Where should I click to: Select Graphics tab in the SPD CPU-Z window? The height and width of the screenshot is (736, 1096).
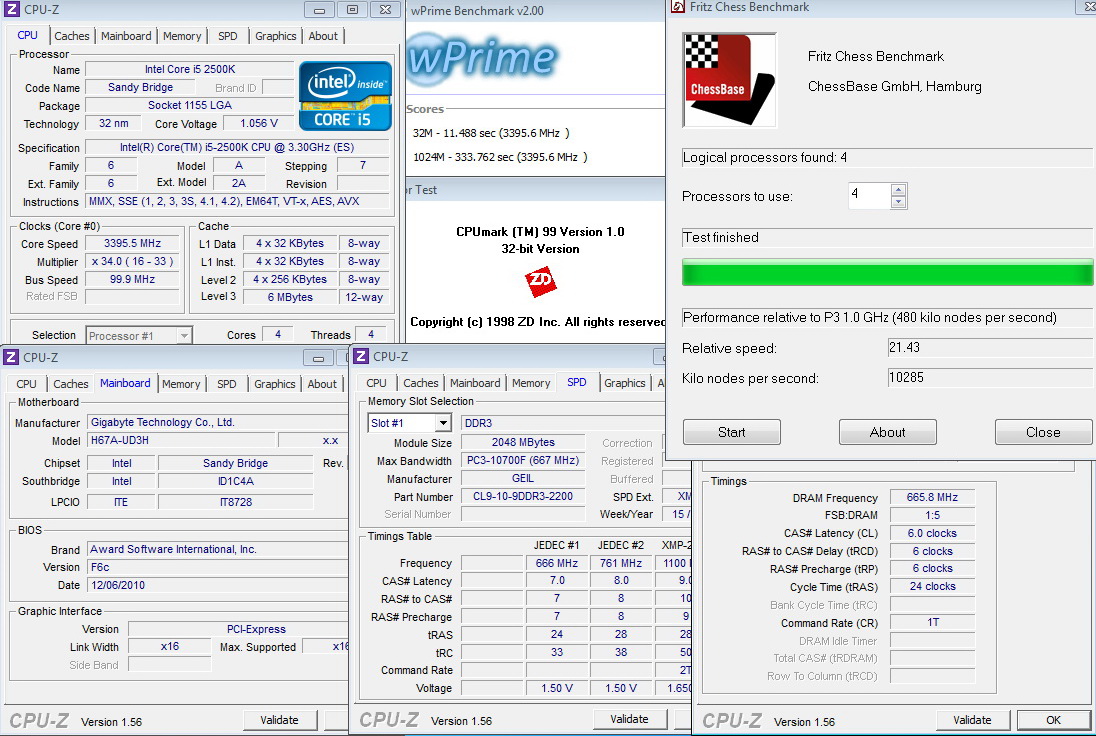tap(625, 383)
